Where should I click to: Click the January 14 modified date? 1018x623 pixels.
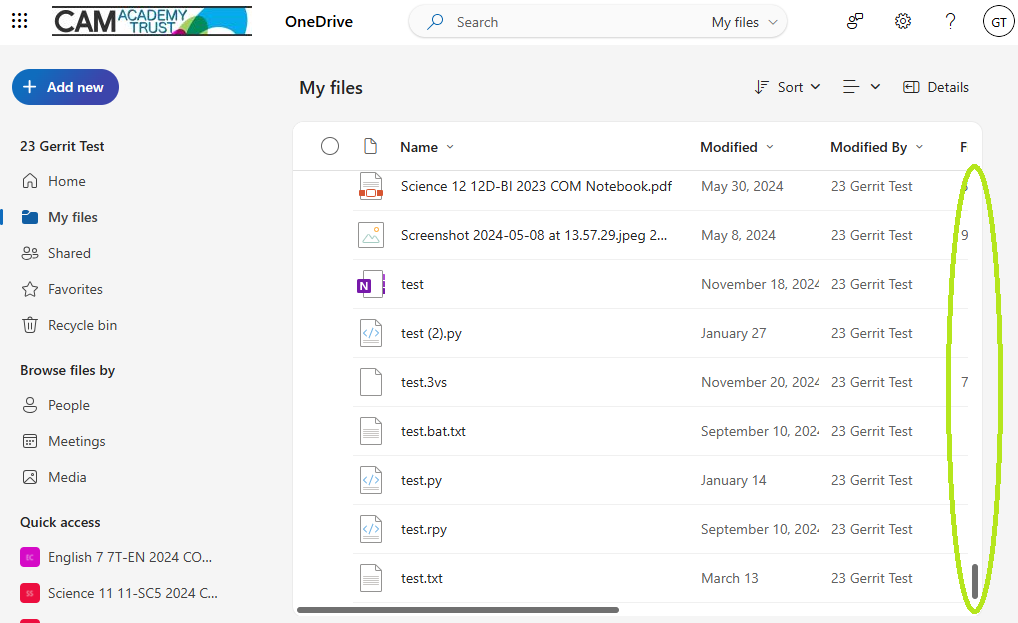[x=733, y=480]
